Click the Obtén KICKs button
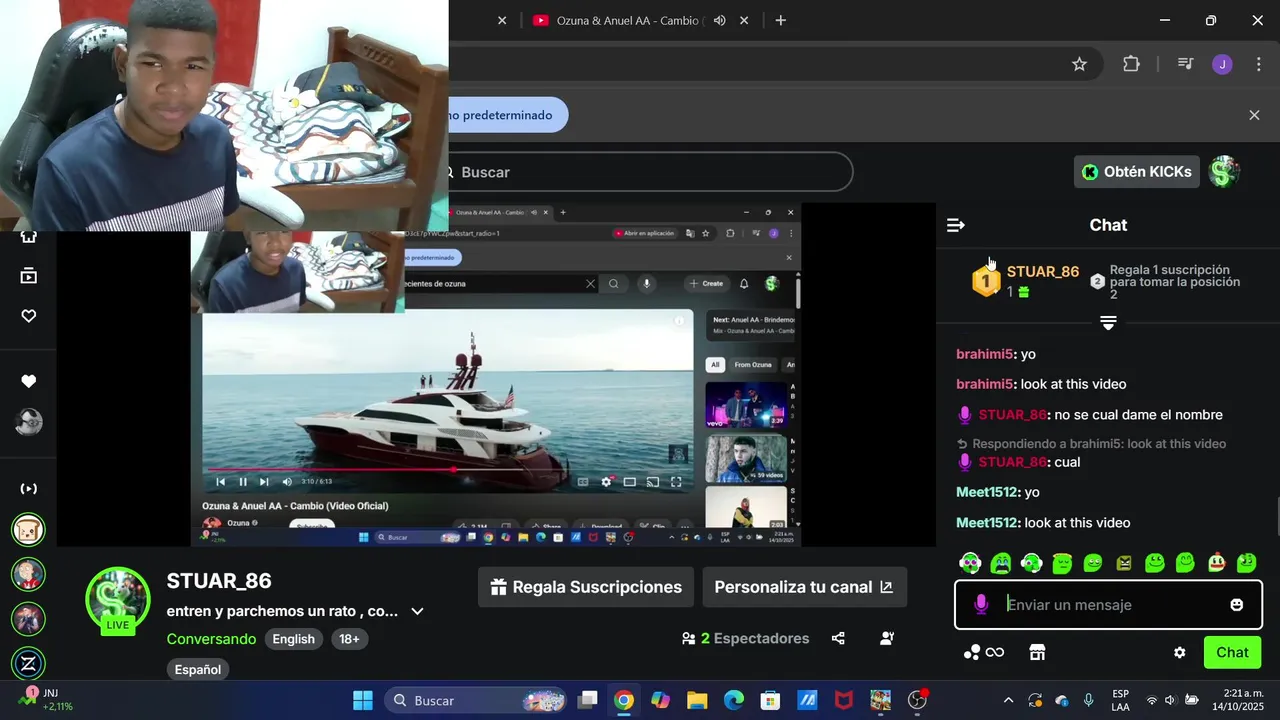 pyautogui.click(x=1137, y=172)
